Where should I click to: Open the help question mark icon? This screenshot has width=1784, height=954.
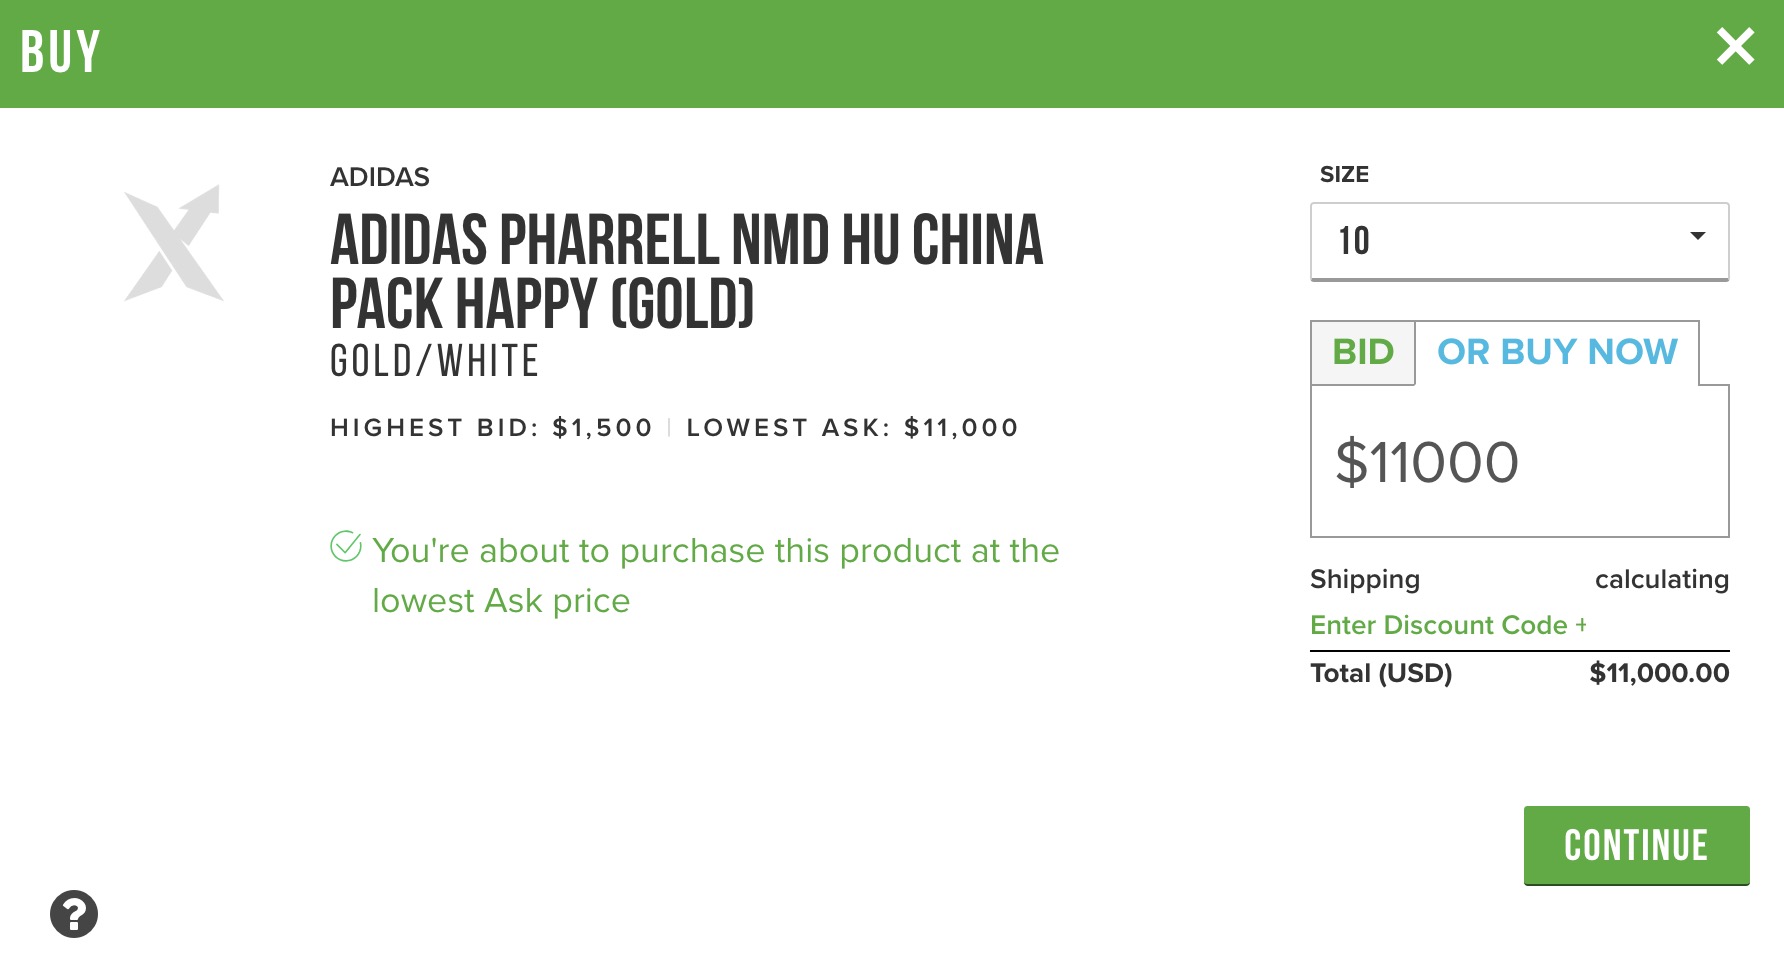[74, 914]
